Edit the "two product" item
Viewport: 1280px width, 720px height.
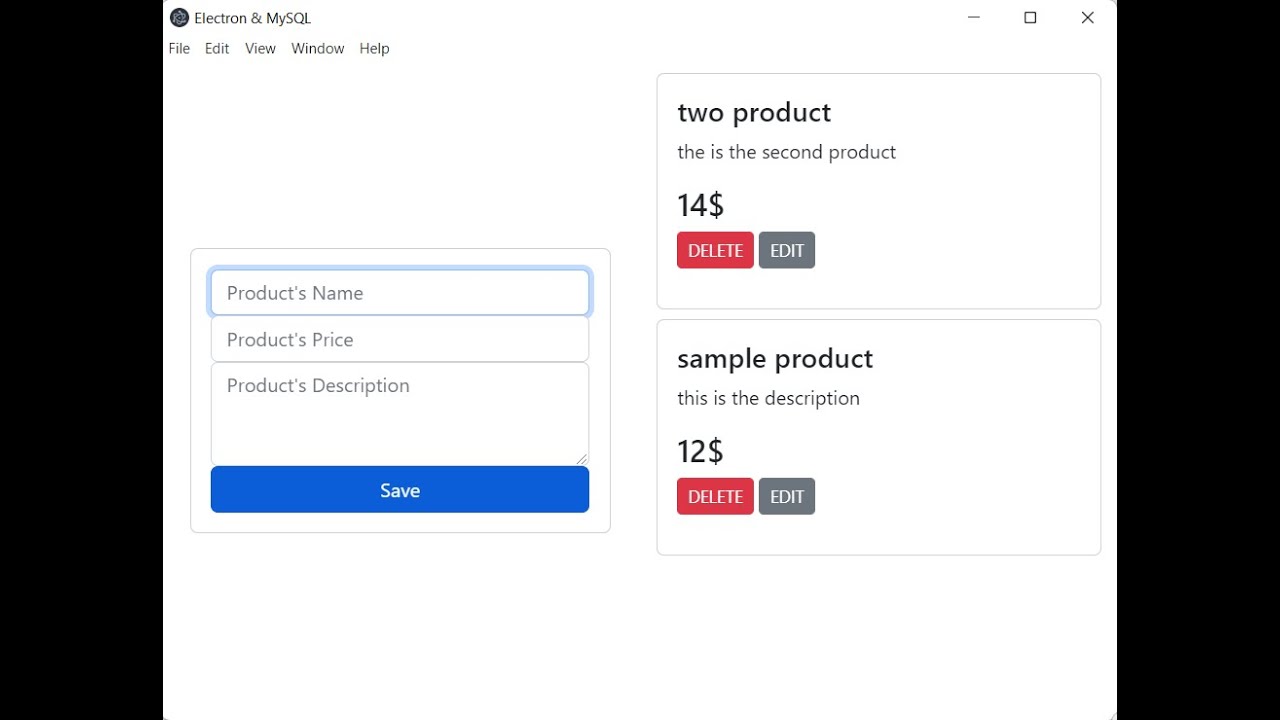tap(787, 250)
